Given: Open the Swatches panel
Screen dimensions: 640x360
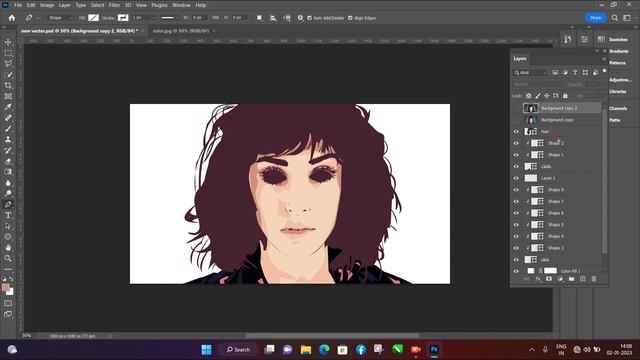Looking at the screenshot, I should click(x=618, y=40).
